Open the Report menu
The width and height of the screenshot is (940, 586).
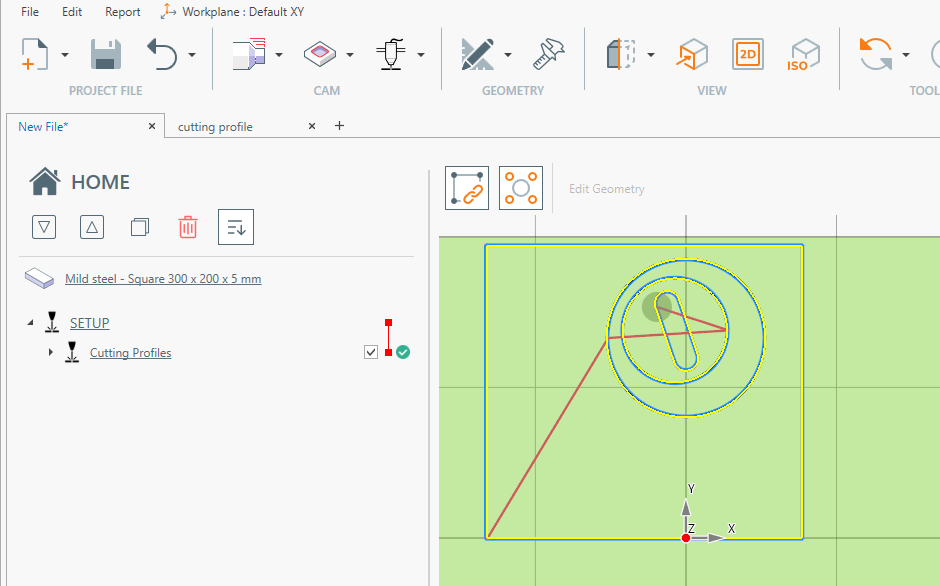pos(123,12)
